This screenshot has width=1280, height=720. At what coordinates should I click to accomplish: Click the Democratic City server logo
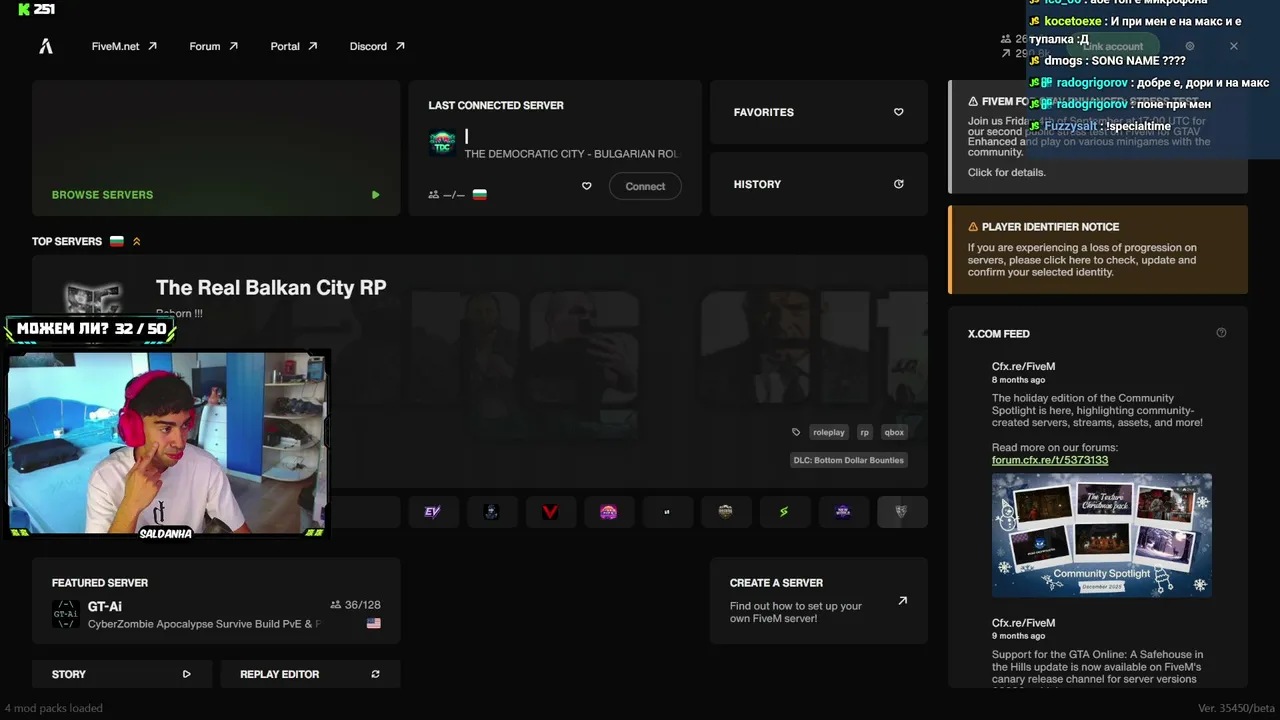tap(442, 143)
